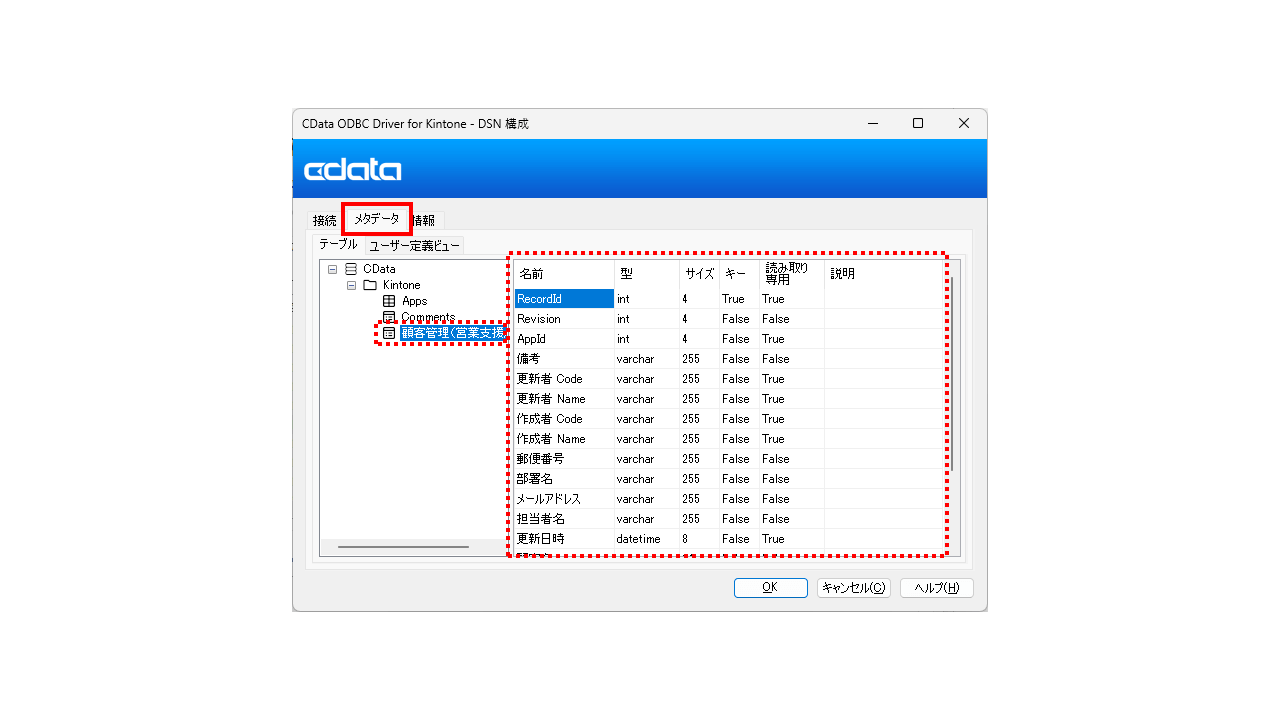This screenshot has width=1280, height=720.
Task: Select the 更新者 Code row
Action: (728, 379)
